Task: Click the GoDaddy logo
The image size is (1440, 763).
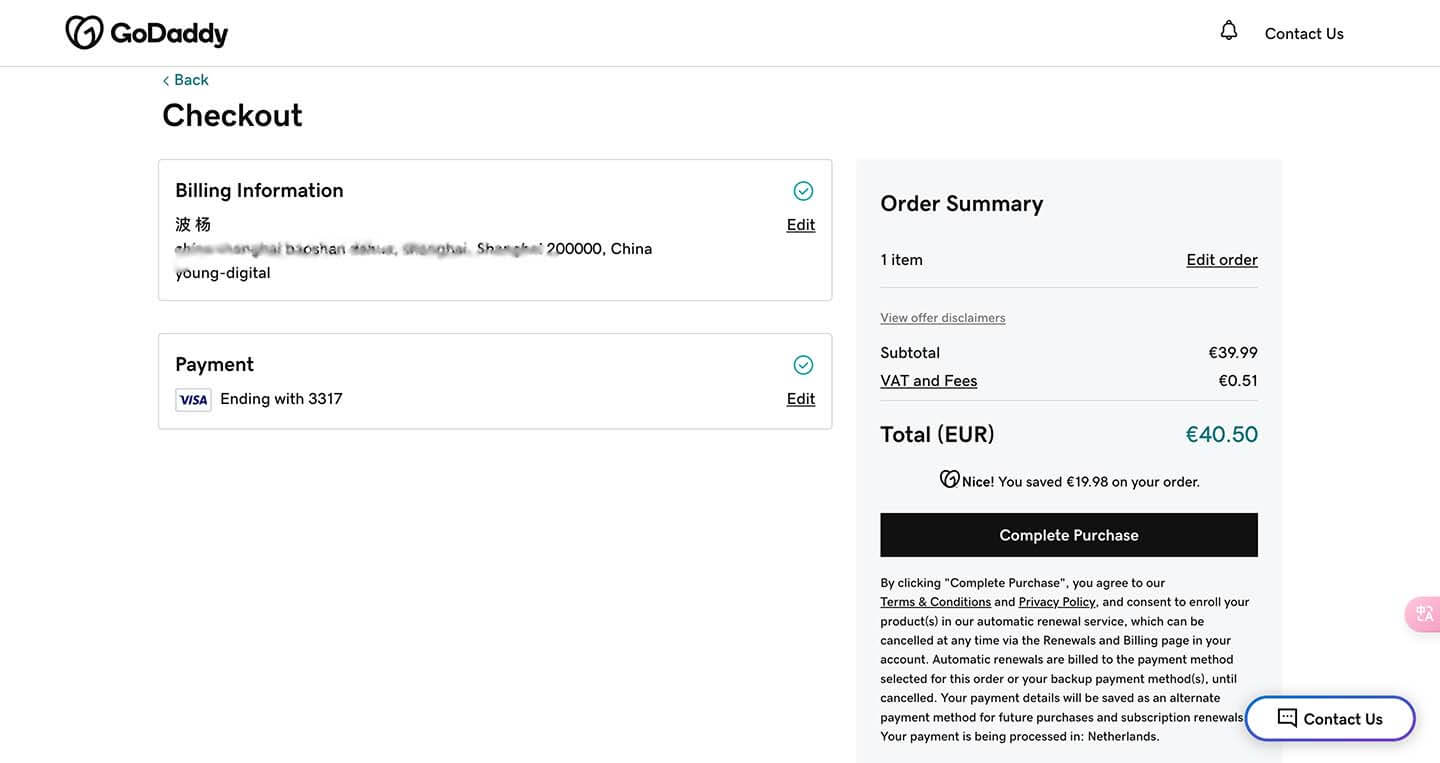Action: click(x=147, y=32)
